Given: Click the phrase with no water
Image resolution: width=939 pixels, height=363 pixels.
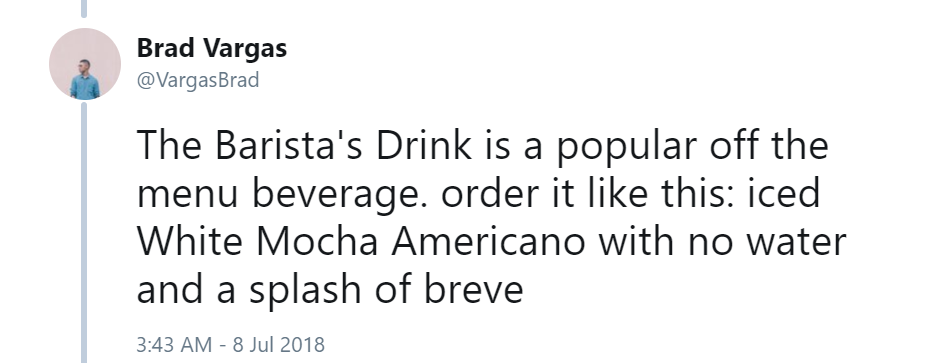Looking at the screenshot, I should [723, 242].
